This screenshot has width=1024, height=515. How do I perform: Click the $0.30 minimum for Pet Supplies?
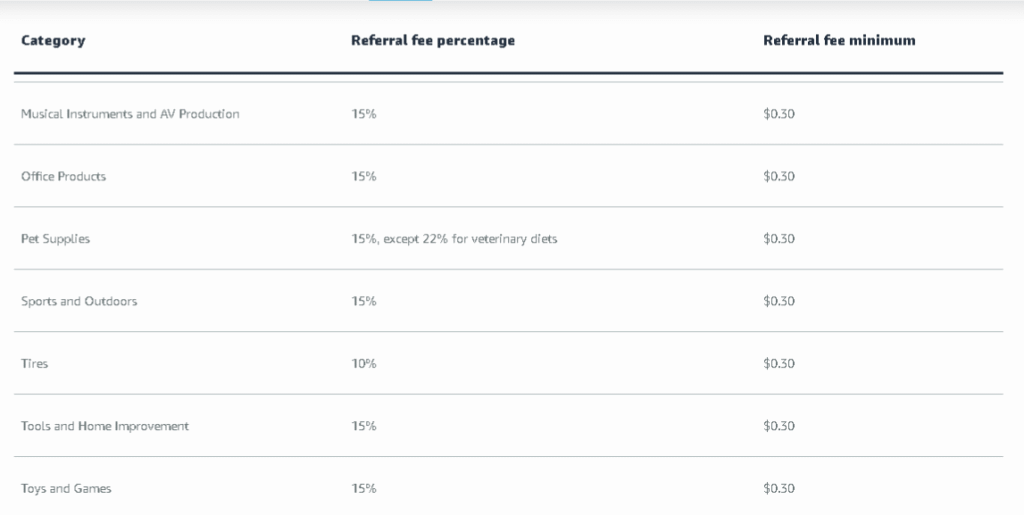[779, 239]
